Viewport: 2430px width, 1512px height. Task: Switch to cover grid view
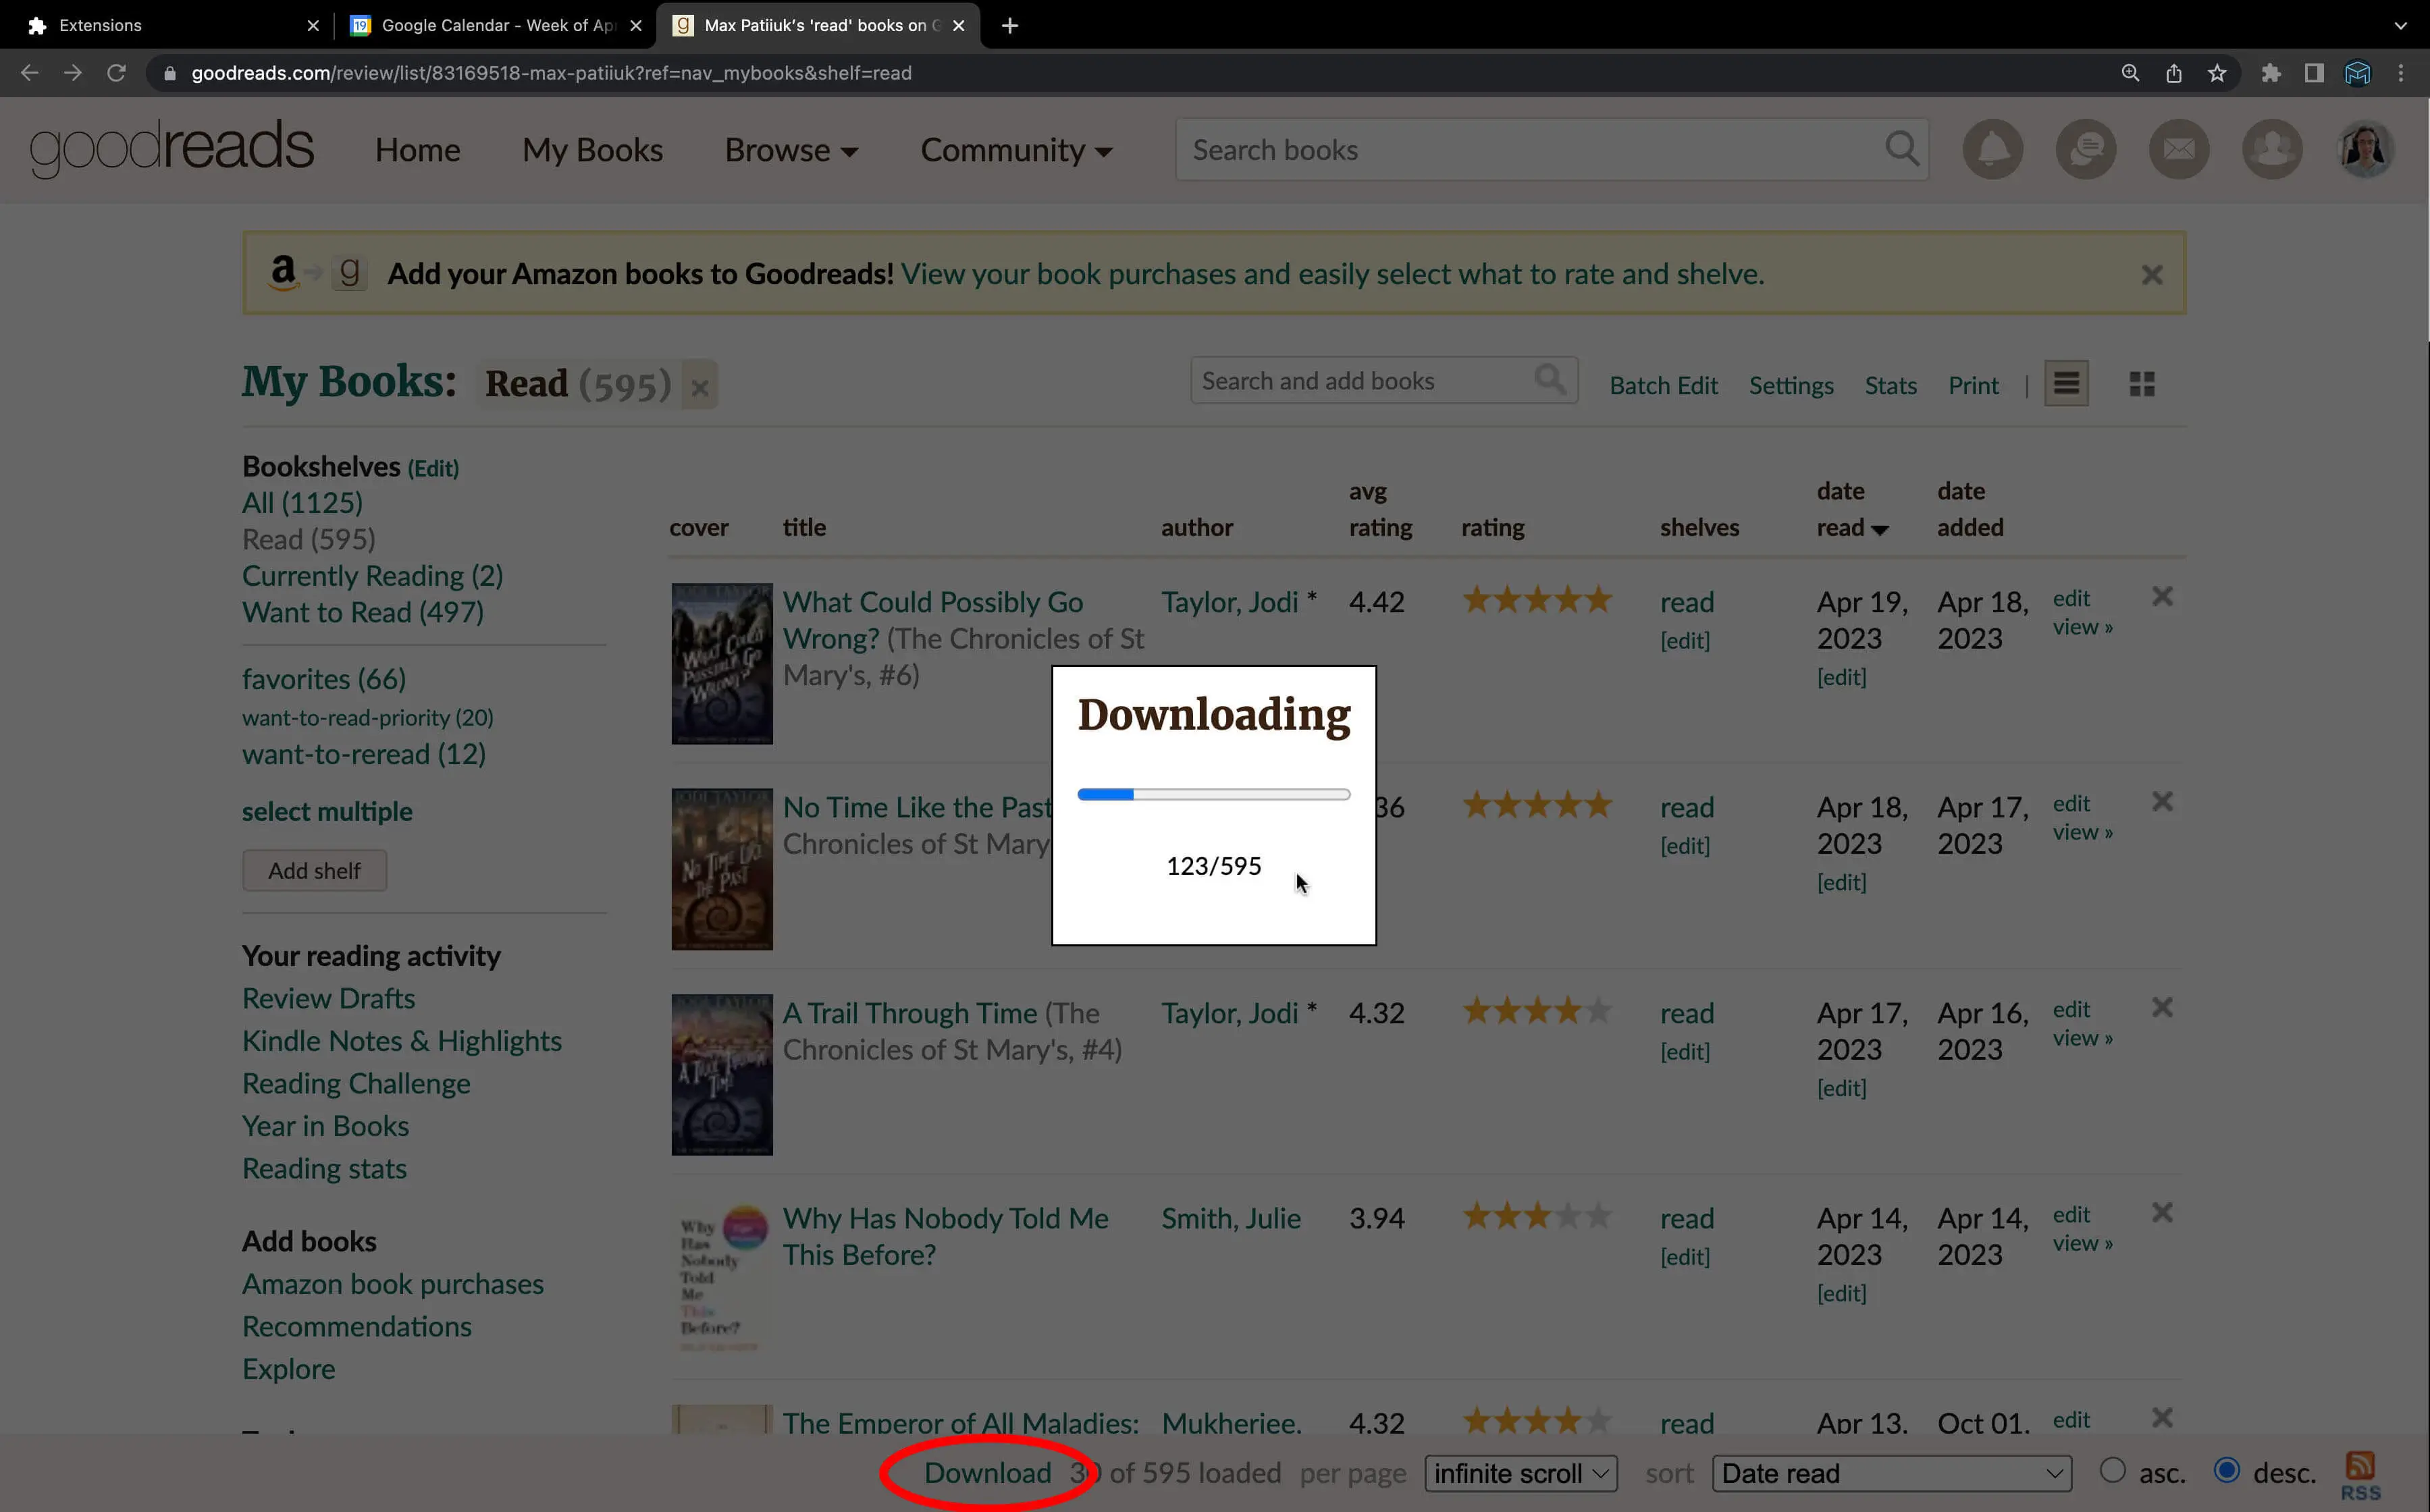(x=2141, y=385)
